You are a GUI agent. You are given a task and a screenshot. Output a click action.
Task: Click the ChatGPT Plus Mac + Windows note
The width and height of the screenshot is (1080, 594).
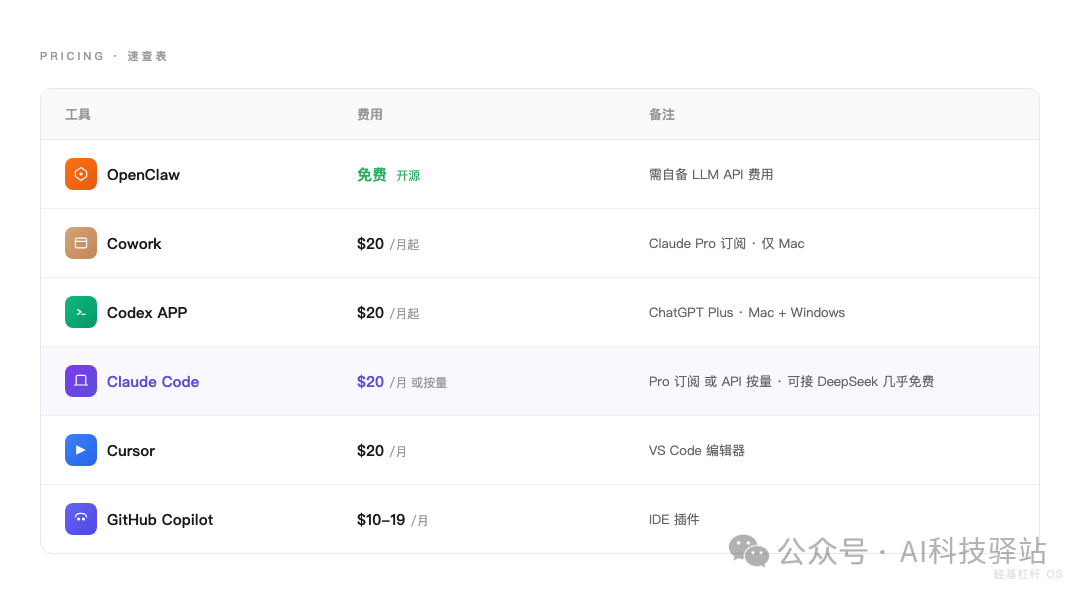(x=746, y=312)
